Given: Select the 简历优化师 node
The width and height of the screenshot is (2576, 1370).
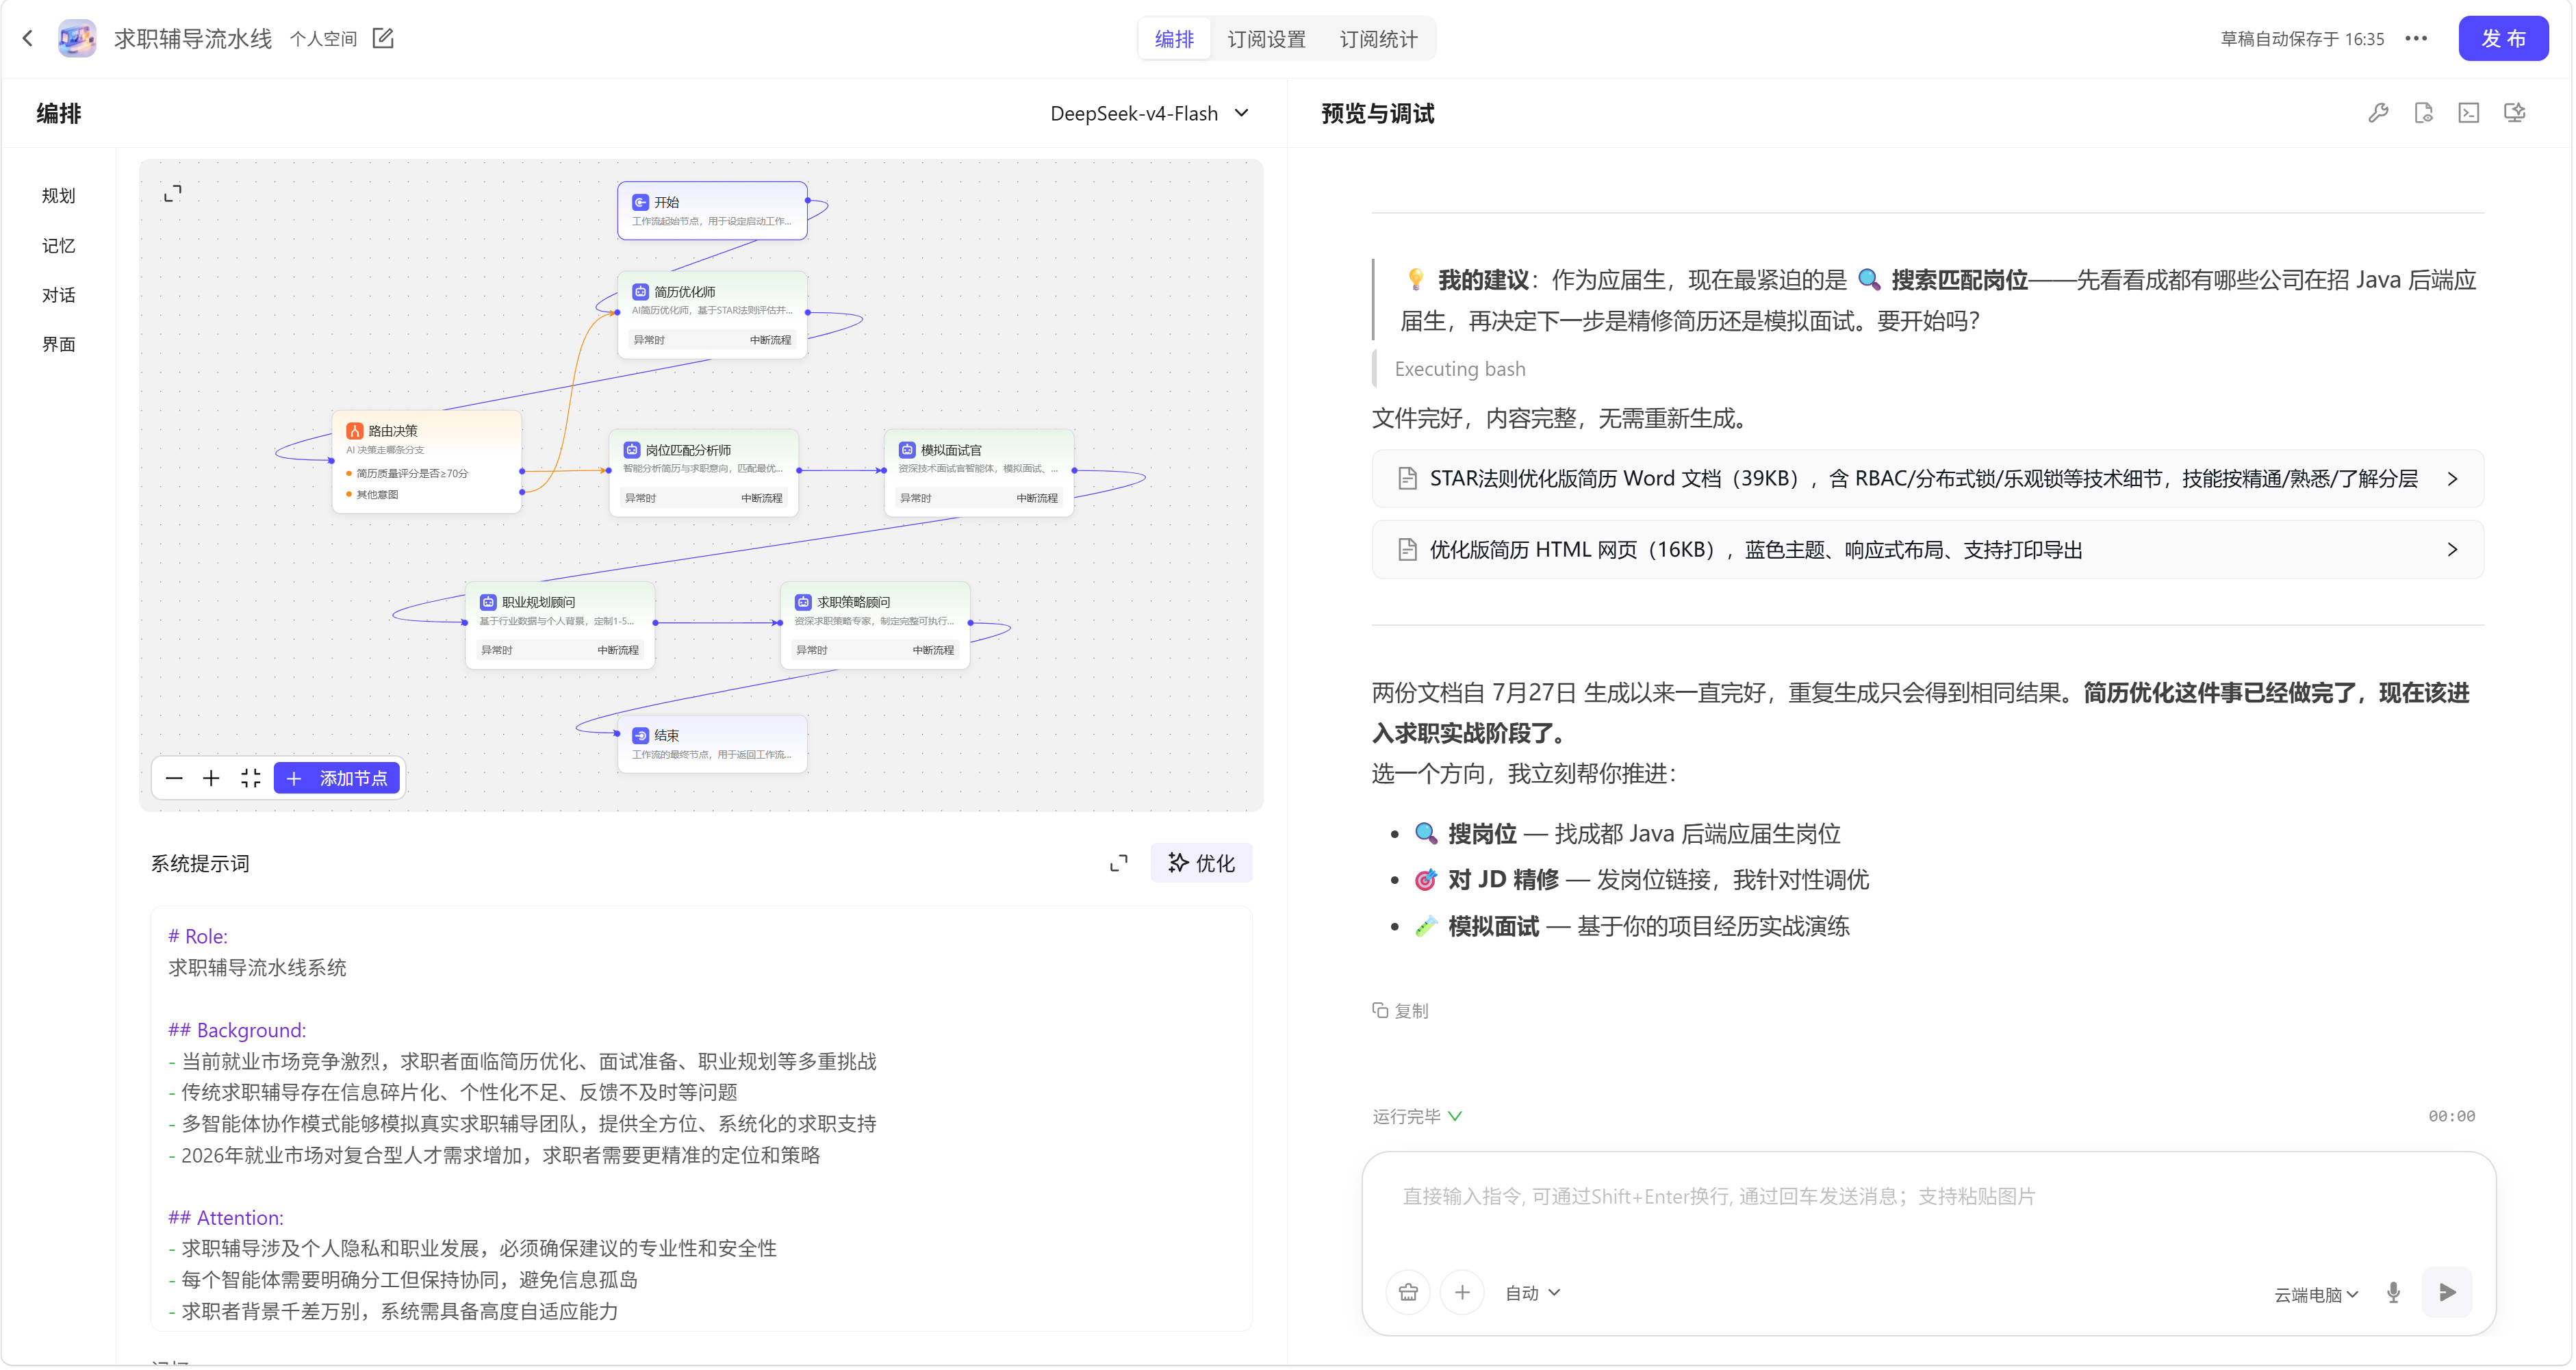Looking at the screenshot, I should (712, 314).
